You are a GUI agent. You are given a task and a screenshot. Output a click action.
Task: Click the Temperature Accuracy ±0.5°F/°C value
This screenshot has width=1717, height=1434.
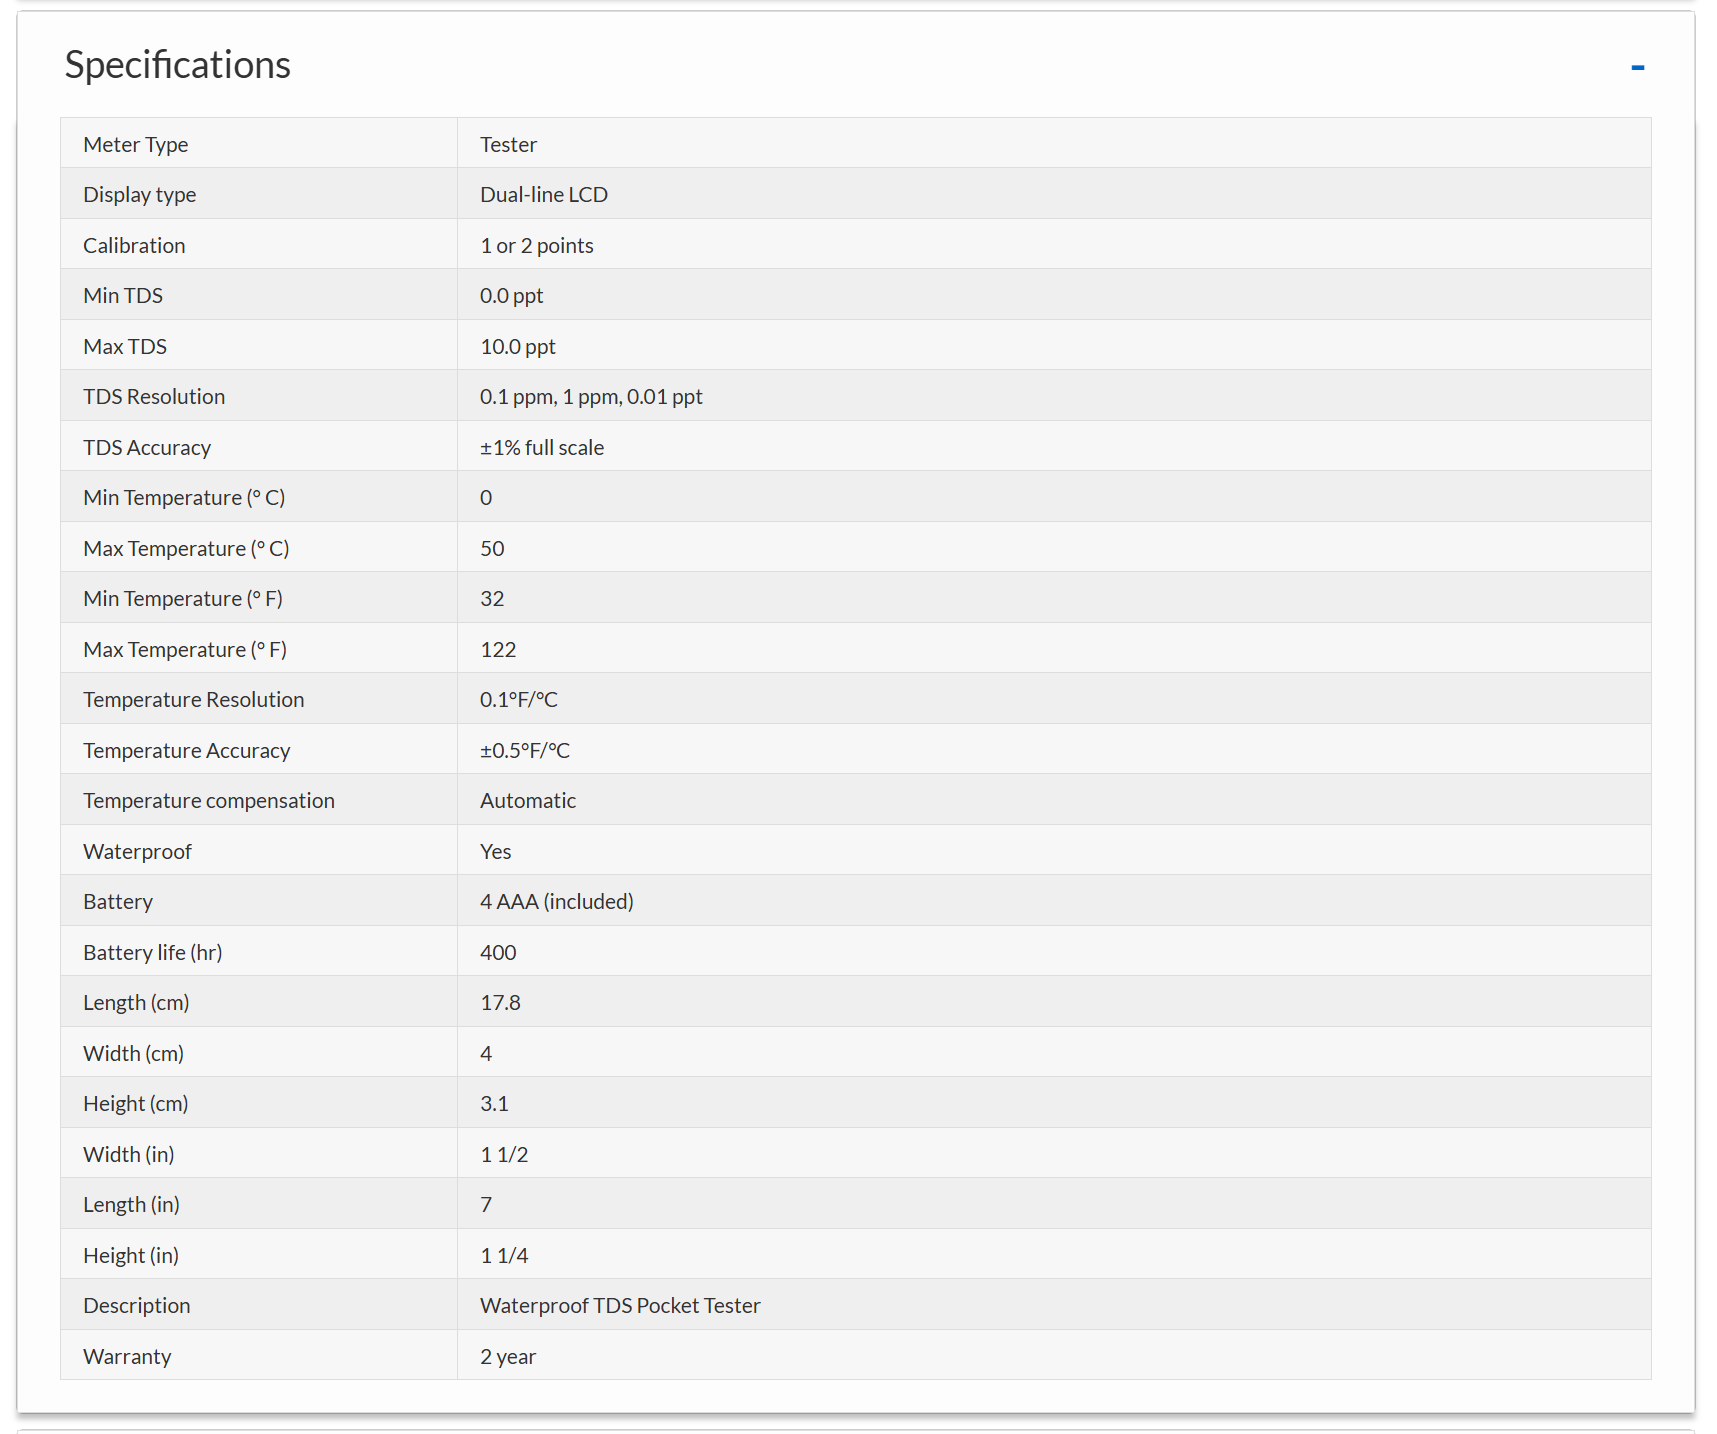click(x=525, y=750)
